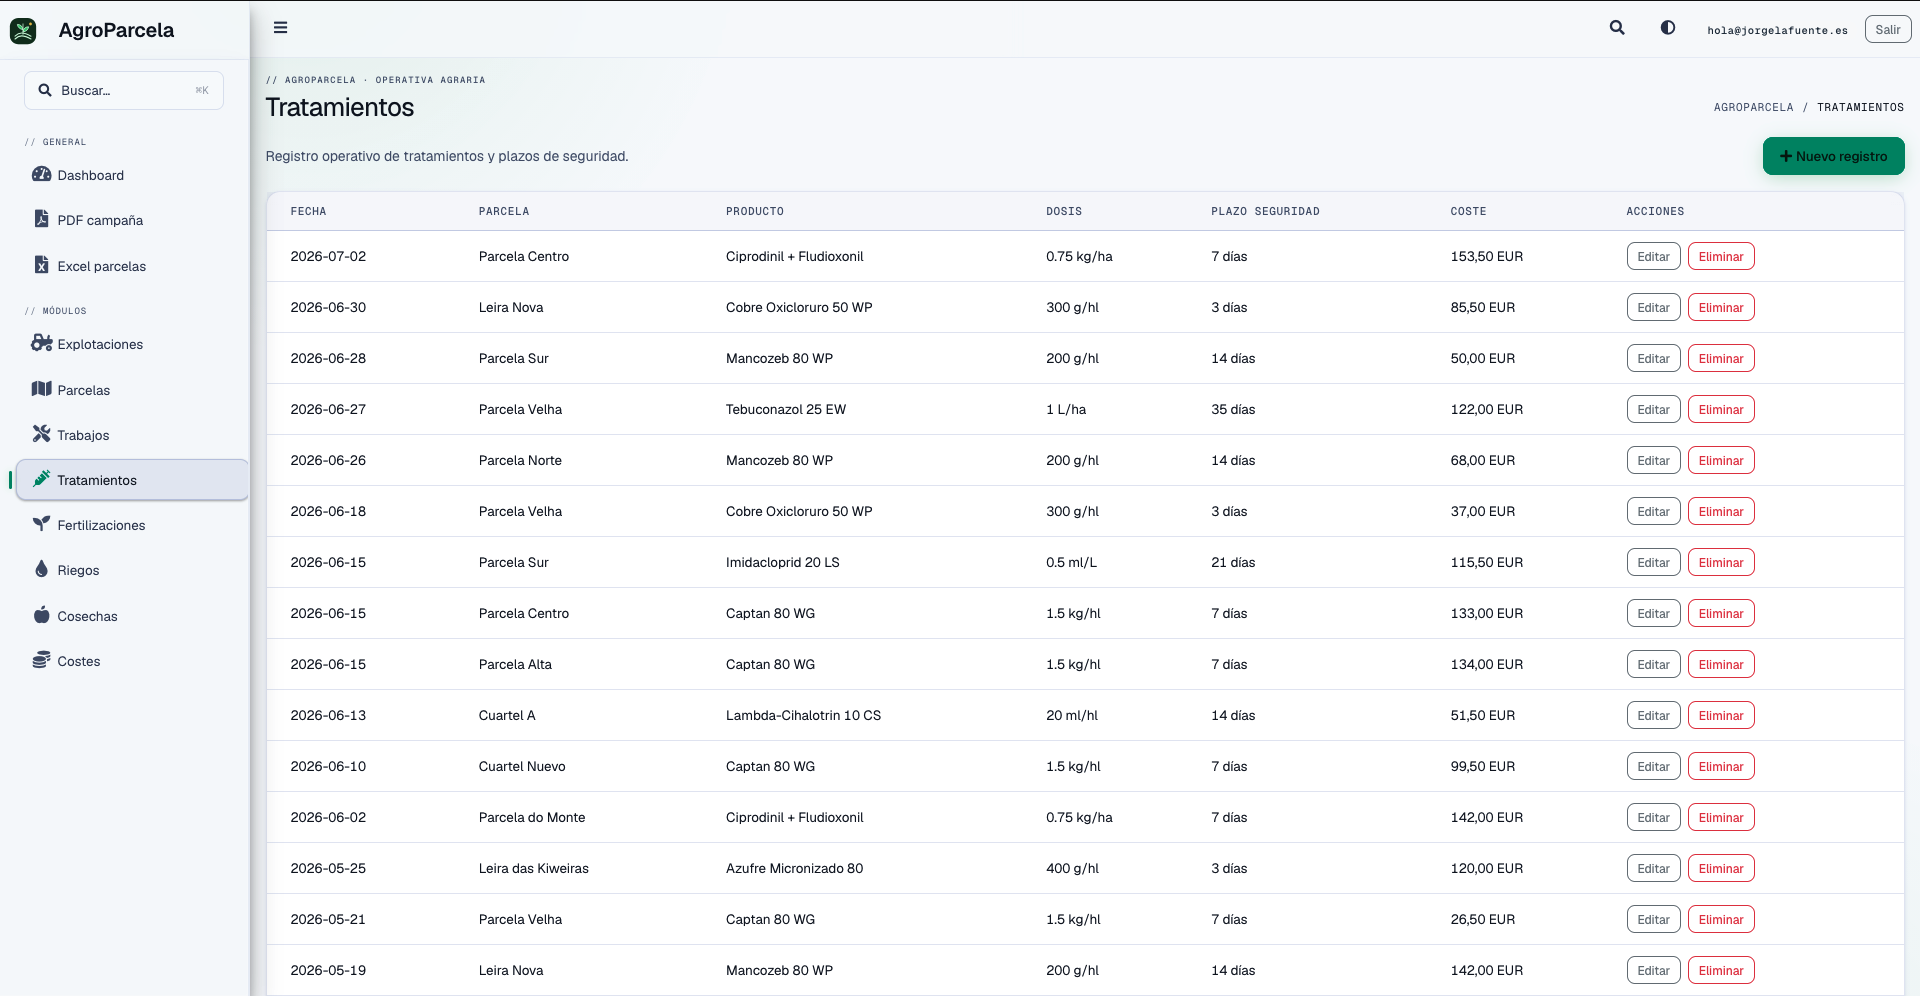
Task: Delete the Imidacloprid 20 LS treatment
Action: click(x=1721, y=562)
